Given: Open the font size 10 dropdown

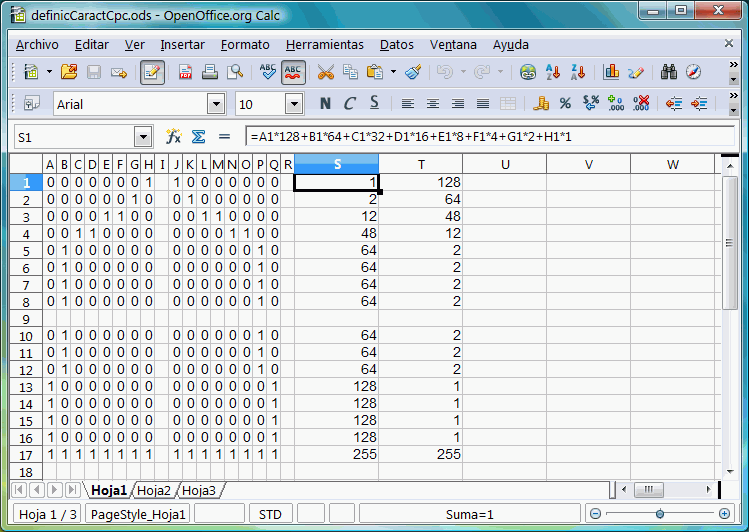Looking at the screenshot, I should point(294,104).
